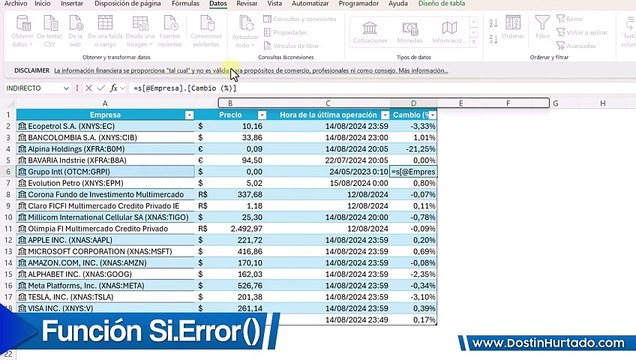Screen dimensions: 636x360
Task: Open the Cambio (%) column filter dropdown
Action: pyautogui.click(x=432, y=115)
